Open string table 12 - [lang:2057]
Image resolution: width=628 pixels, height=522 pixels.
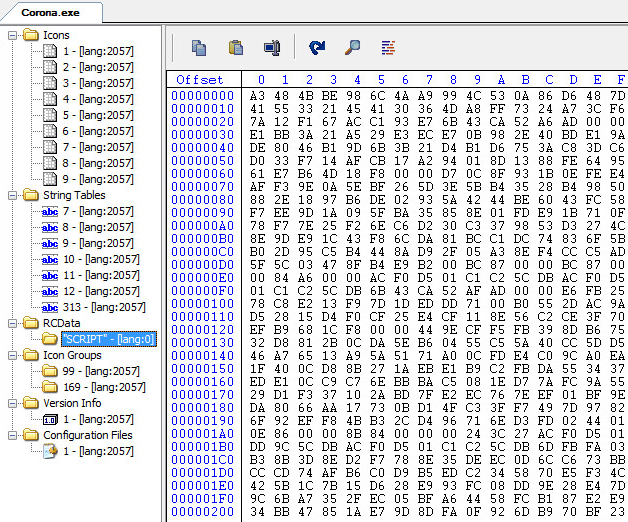tap(101, 291)
